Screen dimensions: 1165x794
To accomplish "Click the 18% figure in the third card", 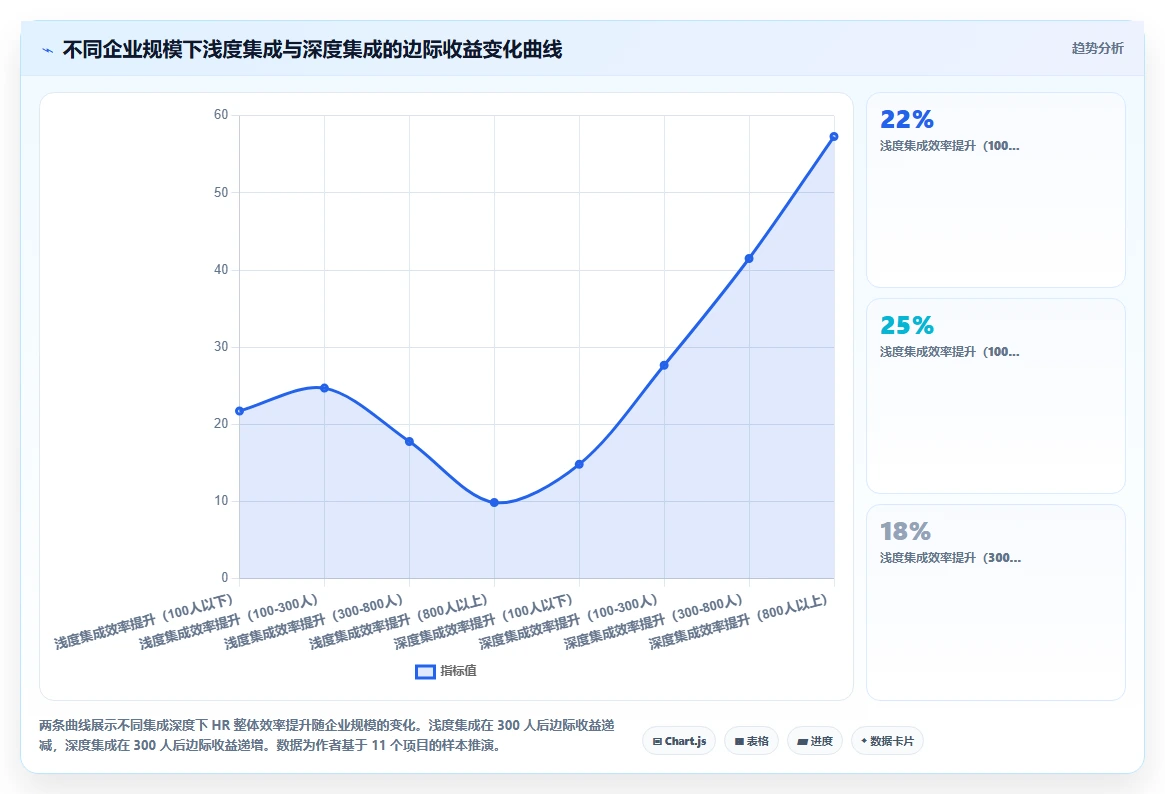I will pos(905,531).
